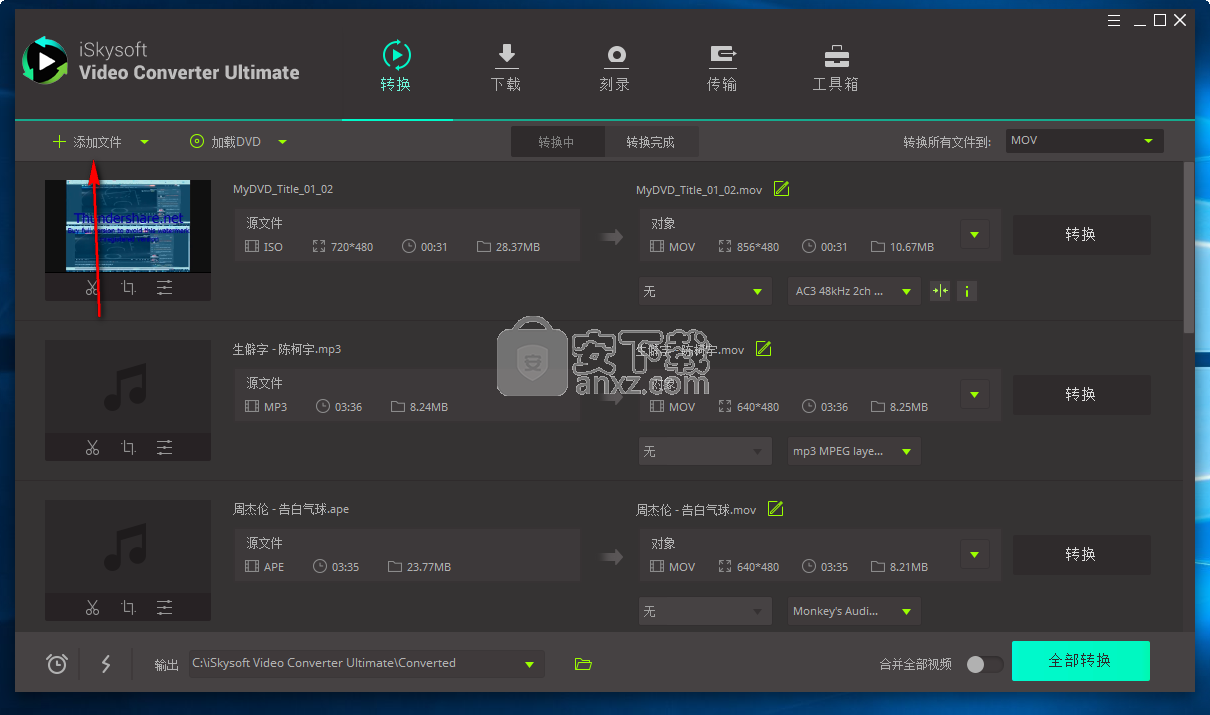Show the 转换完成 finished list
1210x715 pixels.
(x=651, y=142)
